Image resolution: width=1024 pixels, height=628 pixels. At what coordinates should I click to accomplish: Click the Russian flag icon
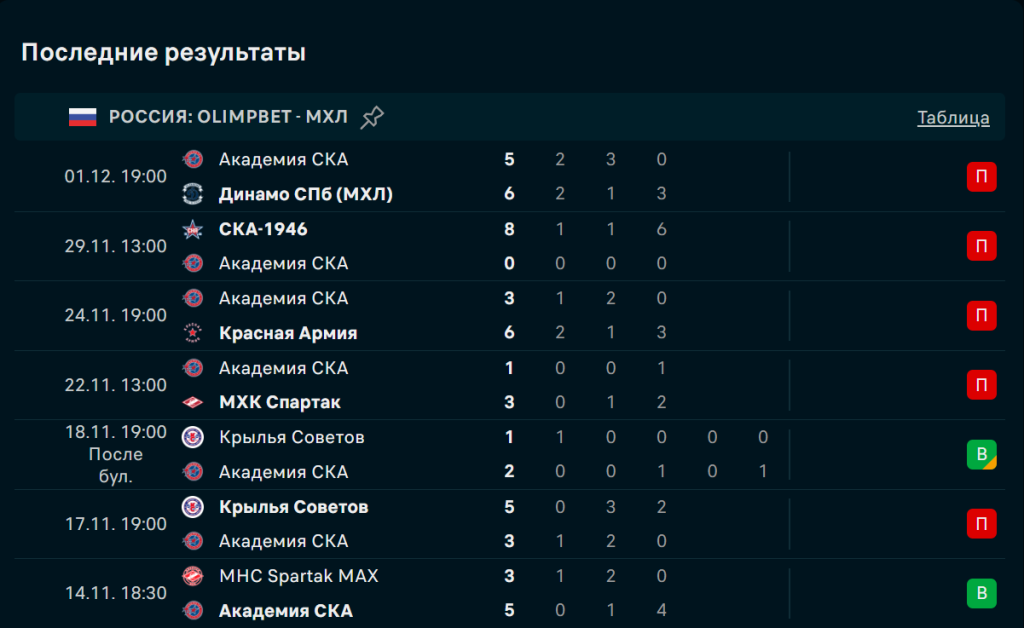(x=82, y=117)
